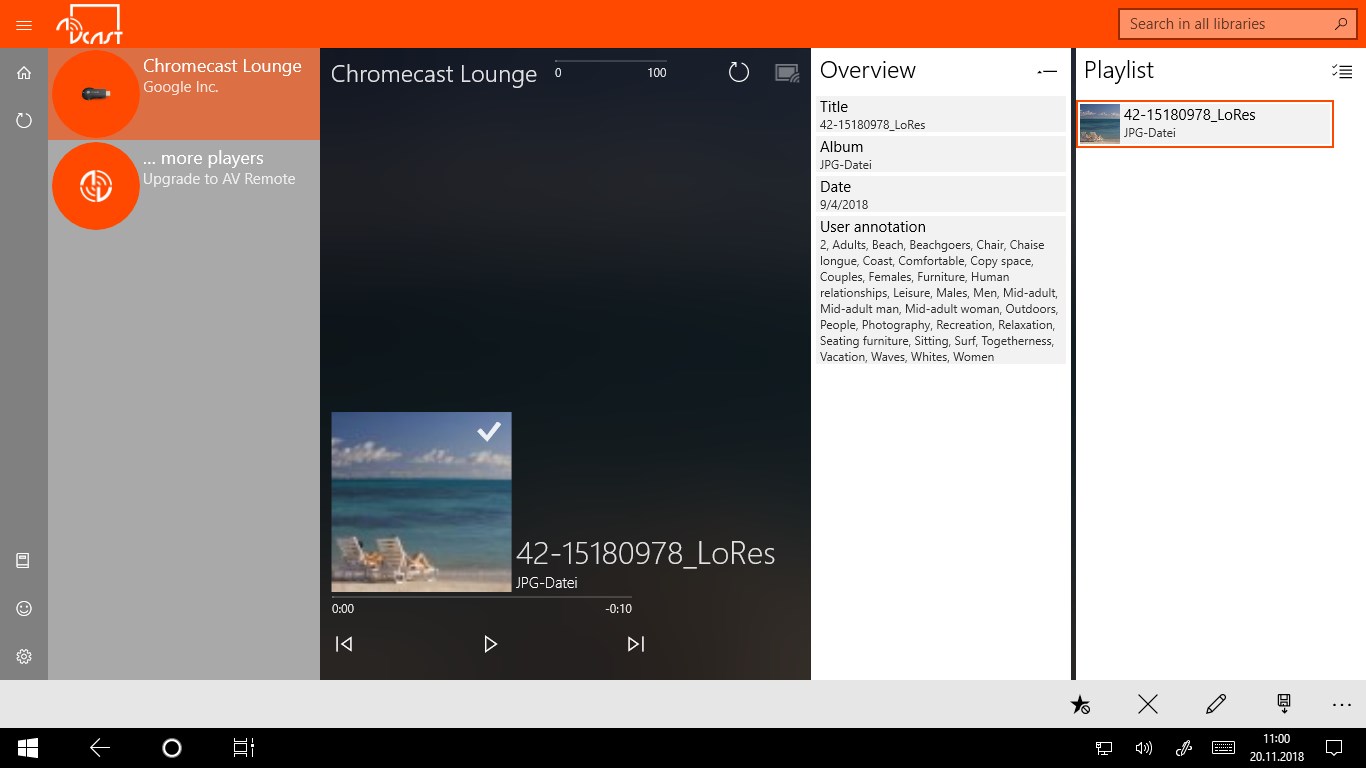1366x768 pixels.
Task: Click the Date field 9/4/2018
Action: [x=940, y=194]
